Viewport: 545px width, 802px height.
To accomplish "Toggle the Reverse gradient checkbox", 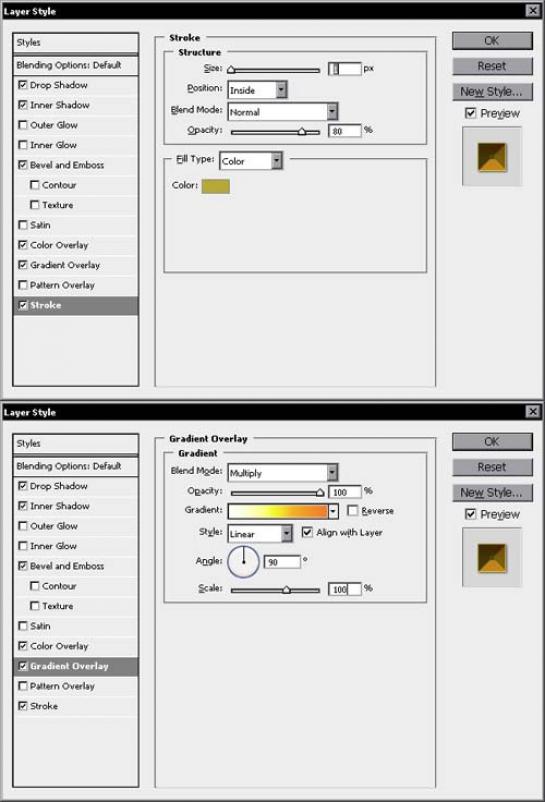I will 352,510.
